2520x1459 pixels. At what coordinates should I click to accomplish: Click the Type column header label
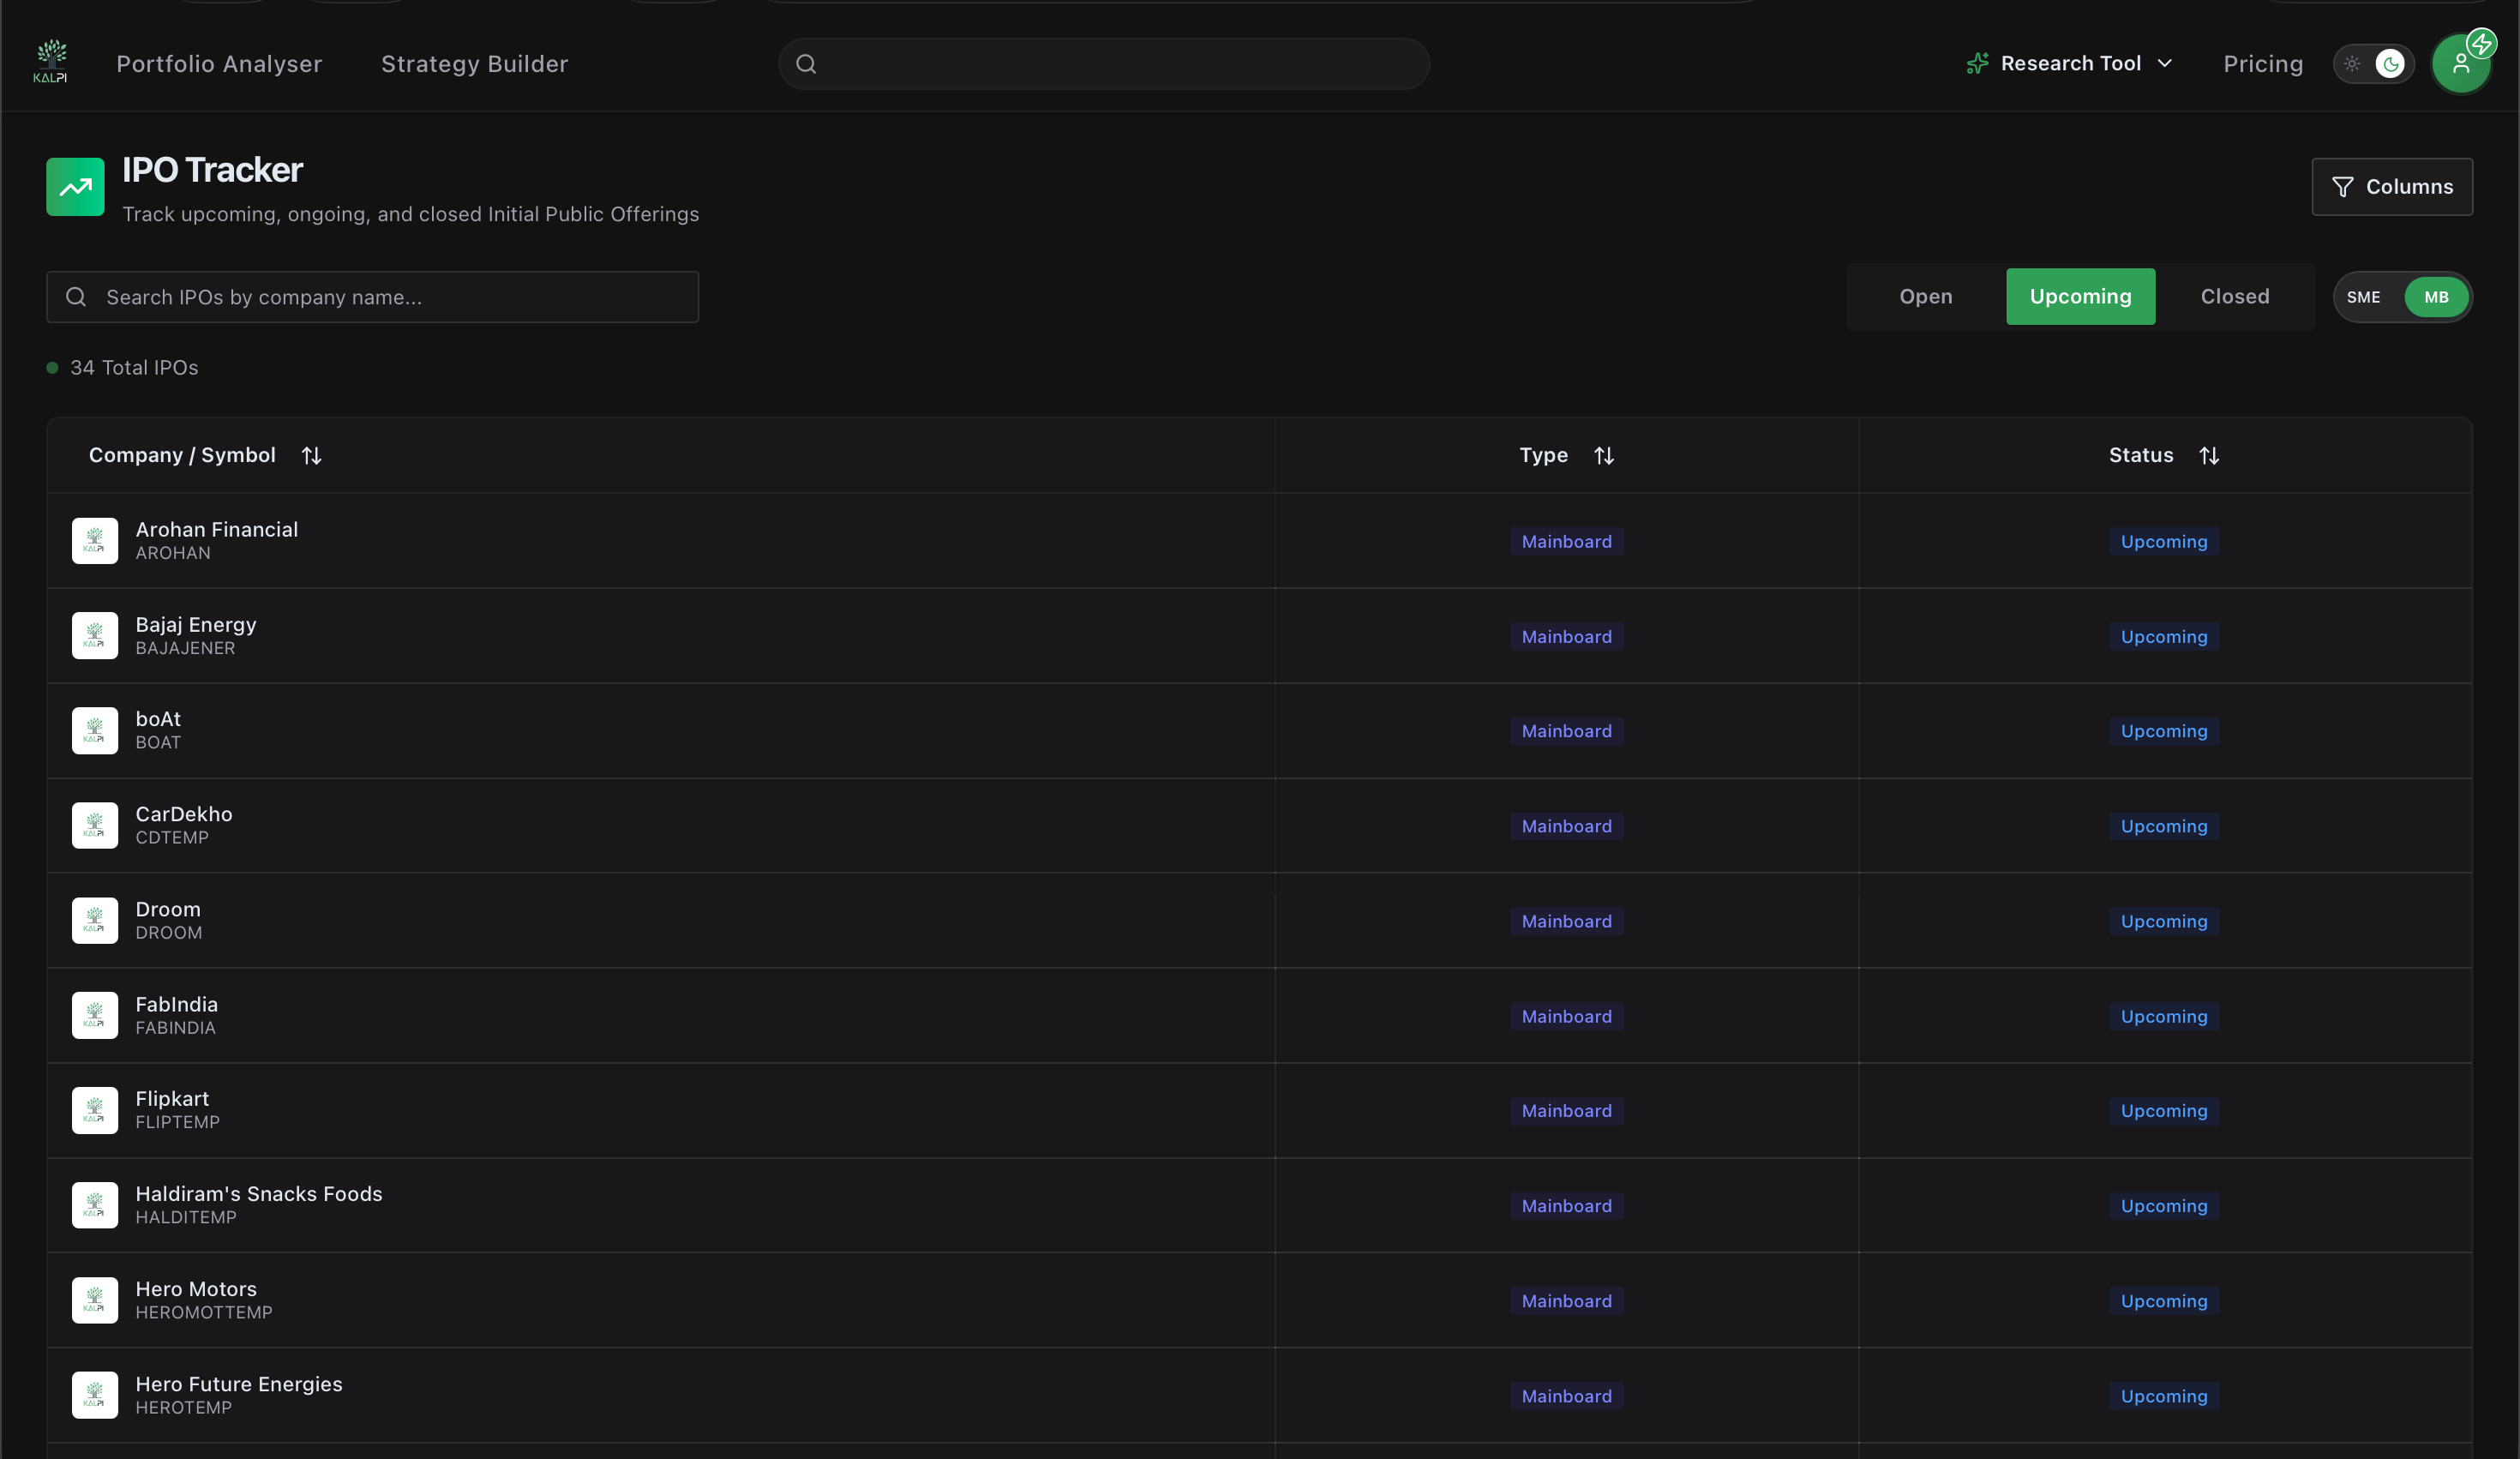1544,456
